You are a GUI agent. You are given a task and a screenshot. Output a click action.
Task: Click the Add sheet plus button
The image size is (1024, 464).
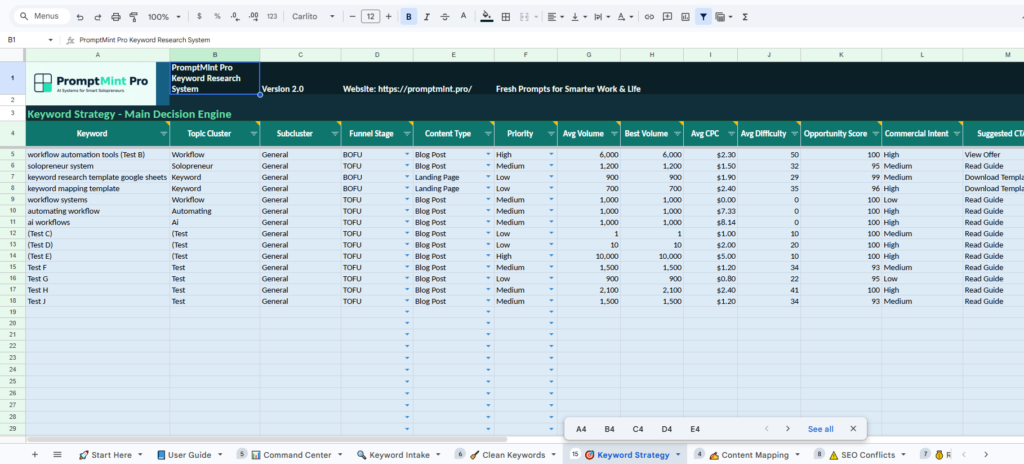coord(35,455)
